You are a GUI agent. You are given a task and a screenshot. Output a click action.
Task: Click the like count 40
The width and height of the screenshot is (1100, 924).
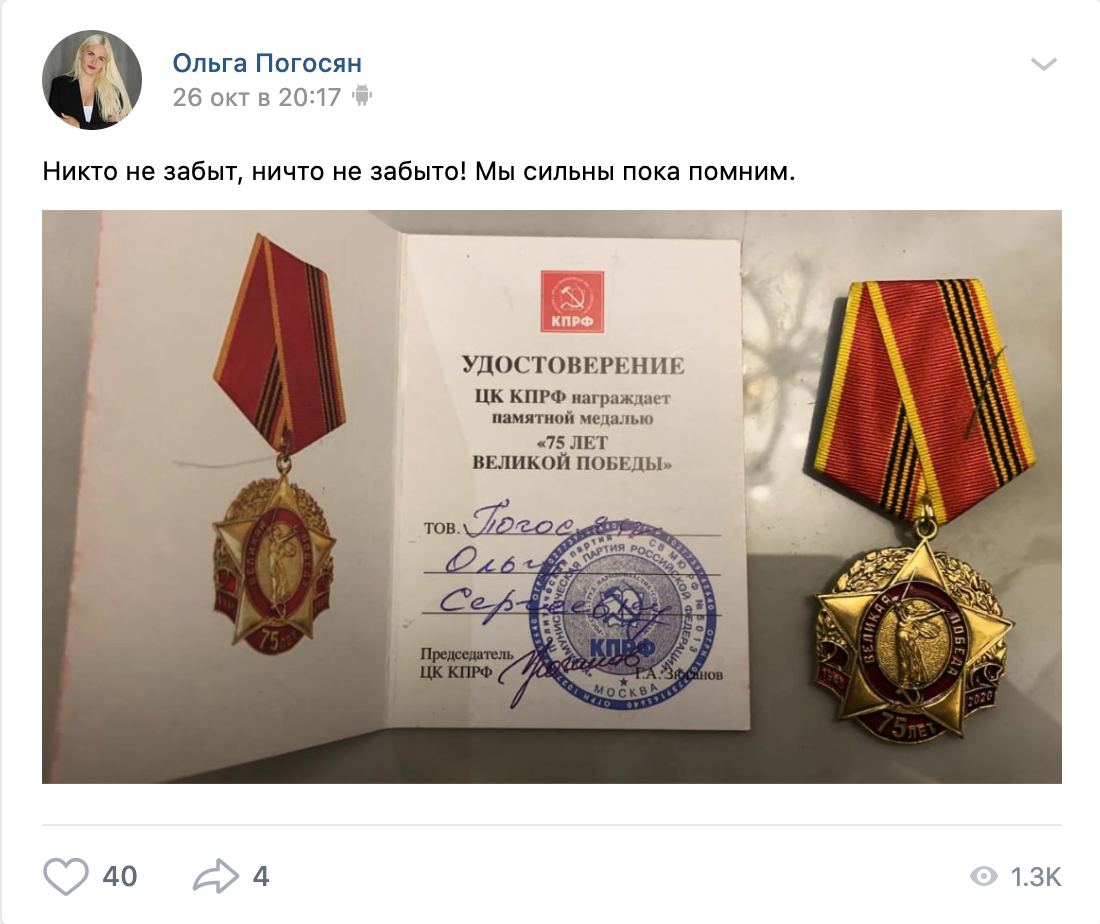point(120,876)
